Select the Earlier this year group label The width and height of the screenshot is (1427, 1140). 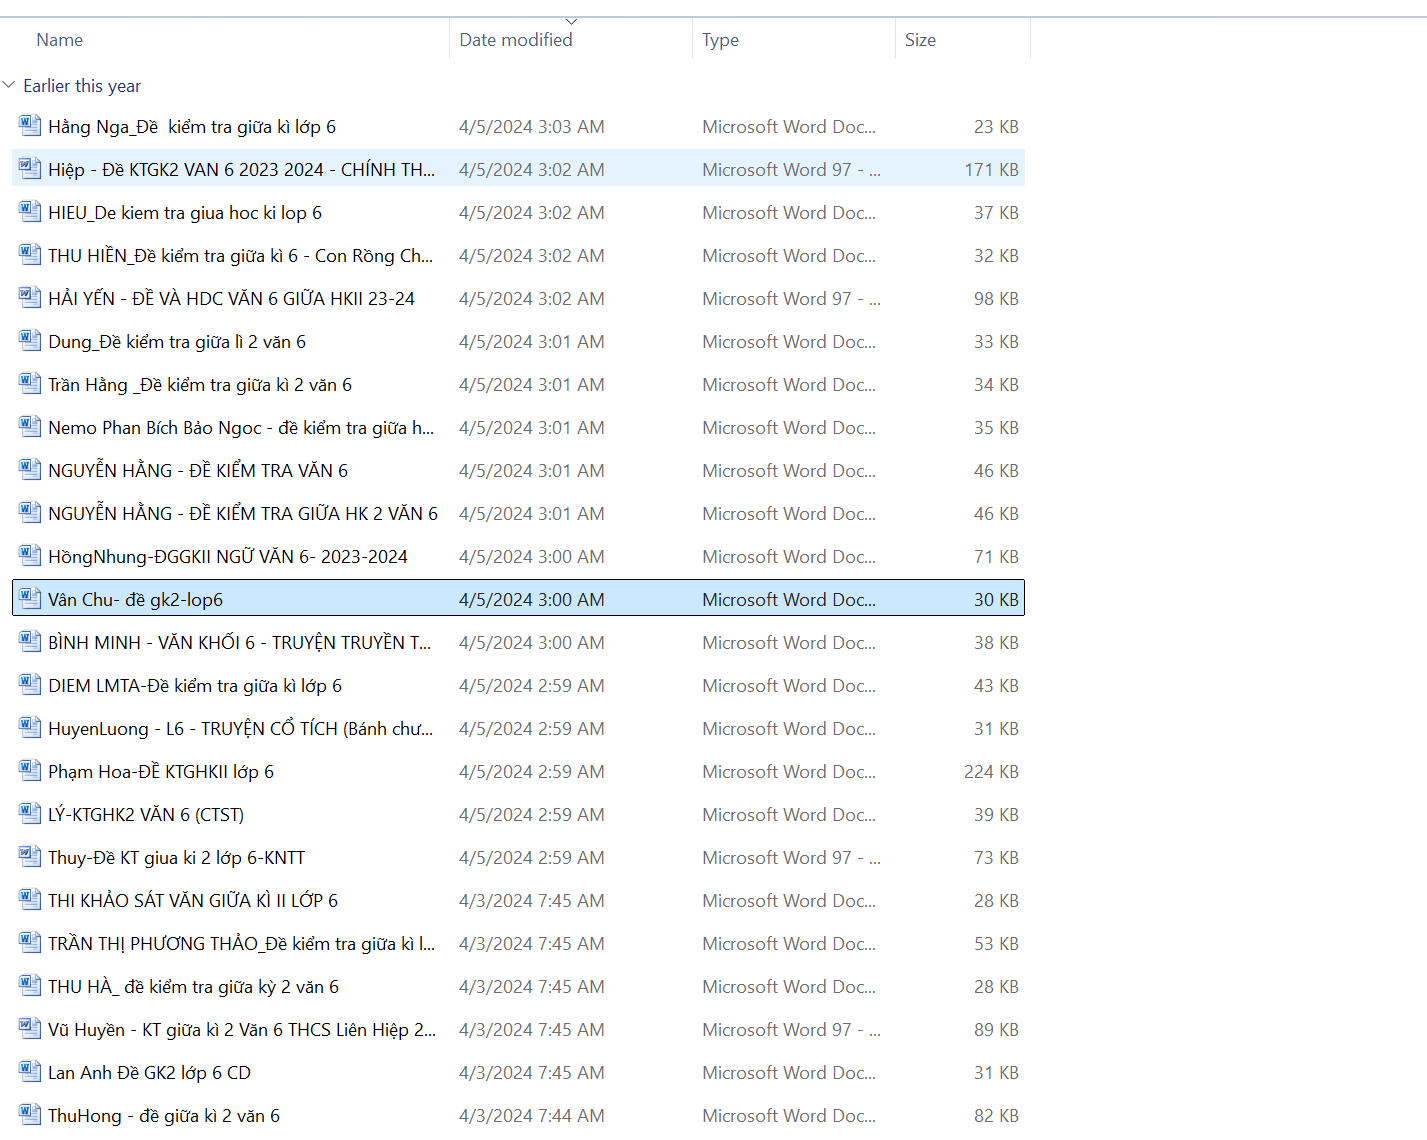(82, 86)
